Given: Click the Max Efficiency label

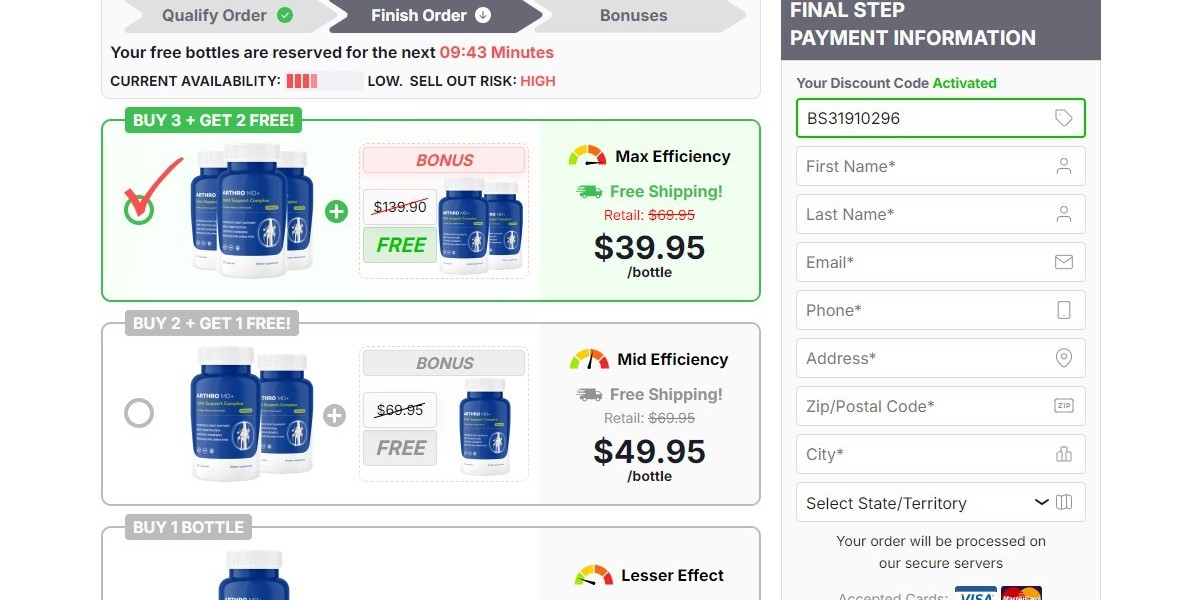Looking at the screenshot, I should coord(673,156).
